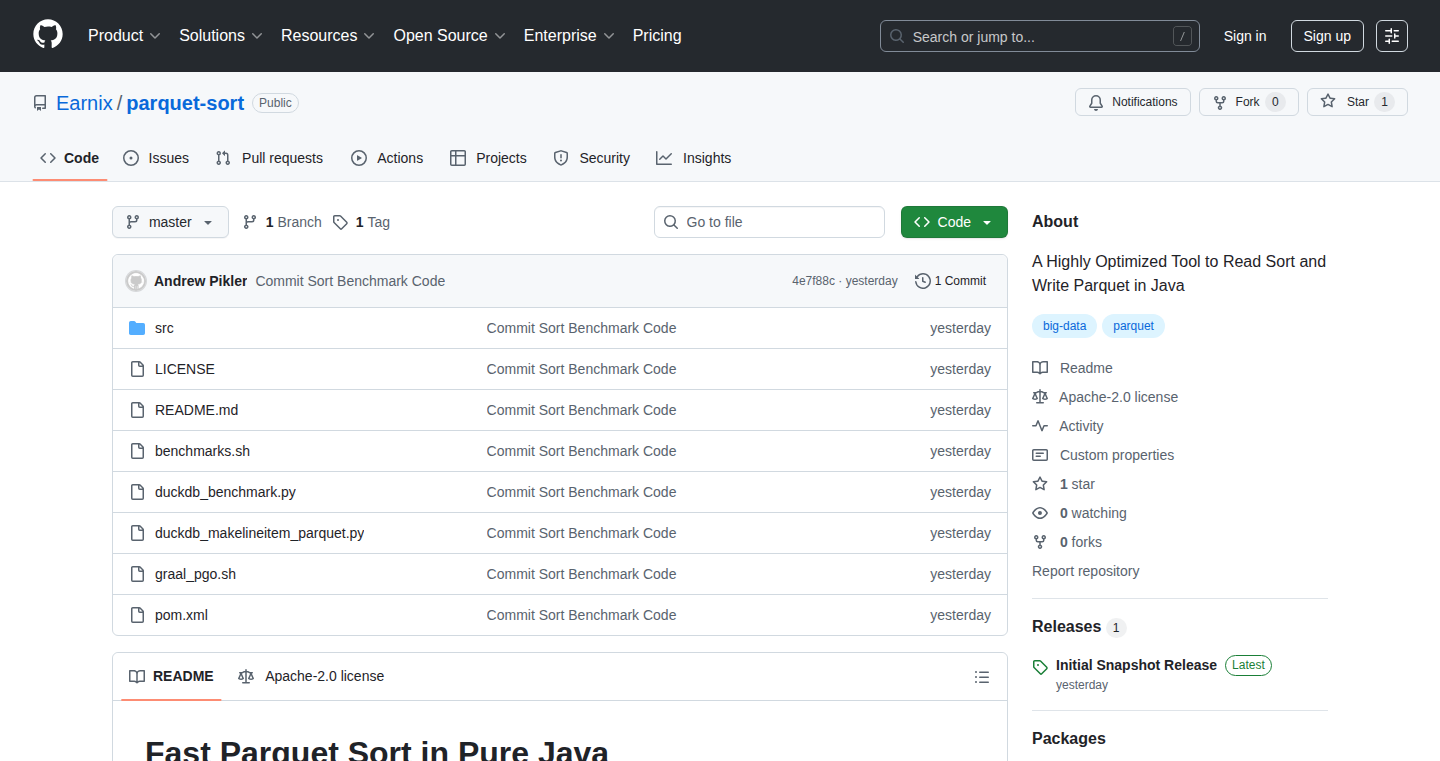Click the star icon beside 1 star
The width and height of the screenshot is (1440, 761).
pos(1040,484)
